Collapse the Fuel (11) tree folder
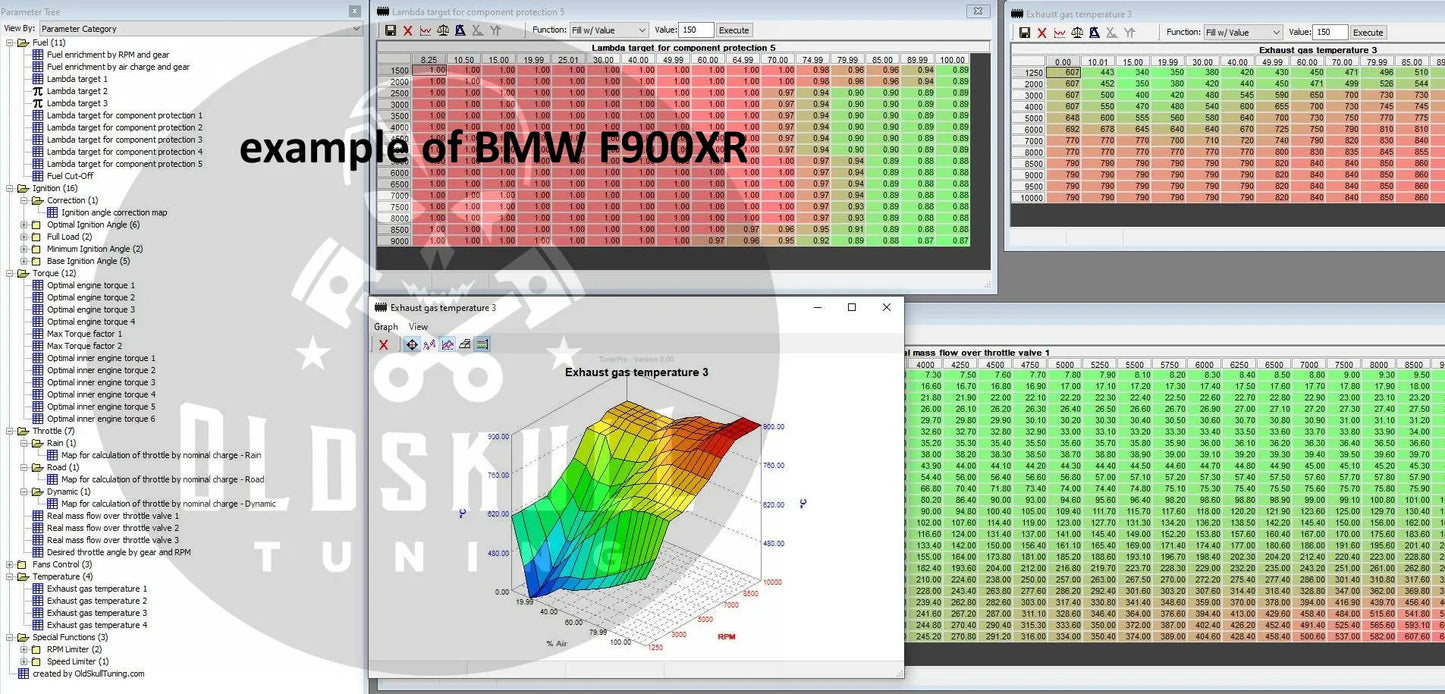 pos(10,43)
